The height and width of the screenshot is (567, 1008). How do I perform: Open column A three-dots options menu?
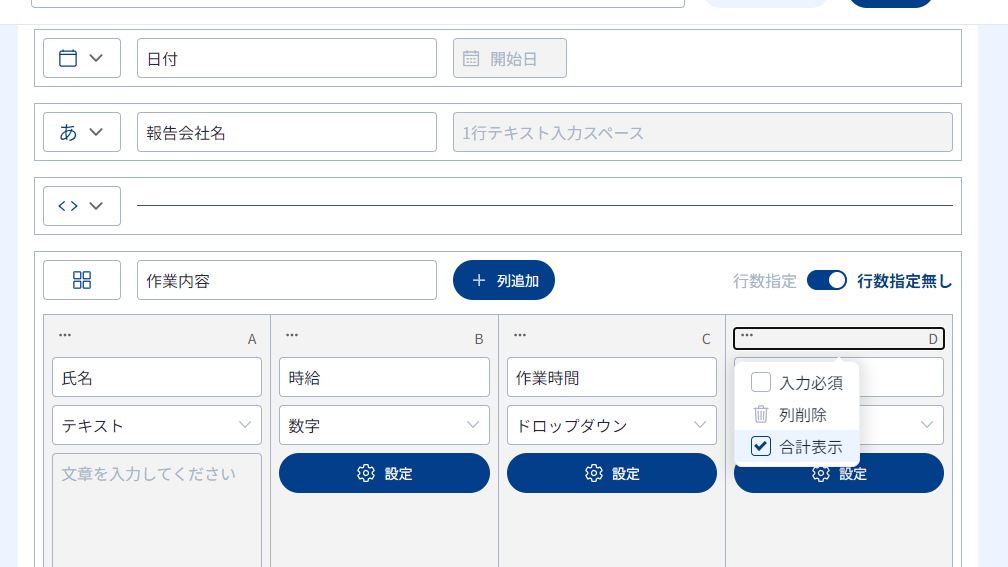(65, 335)
